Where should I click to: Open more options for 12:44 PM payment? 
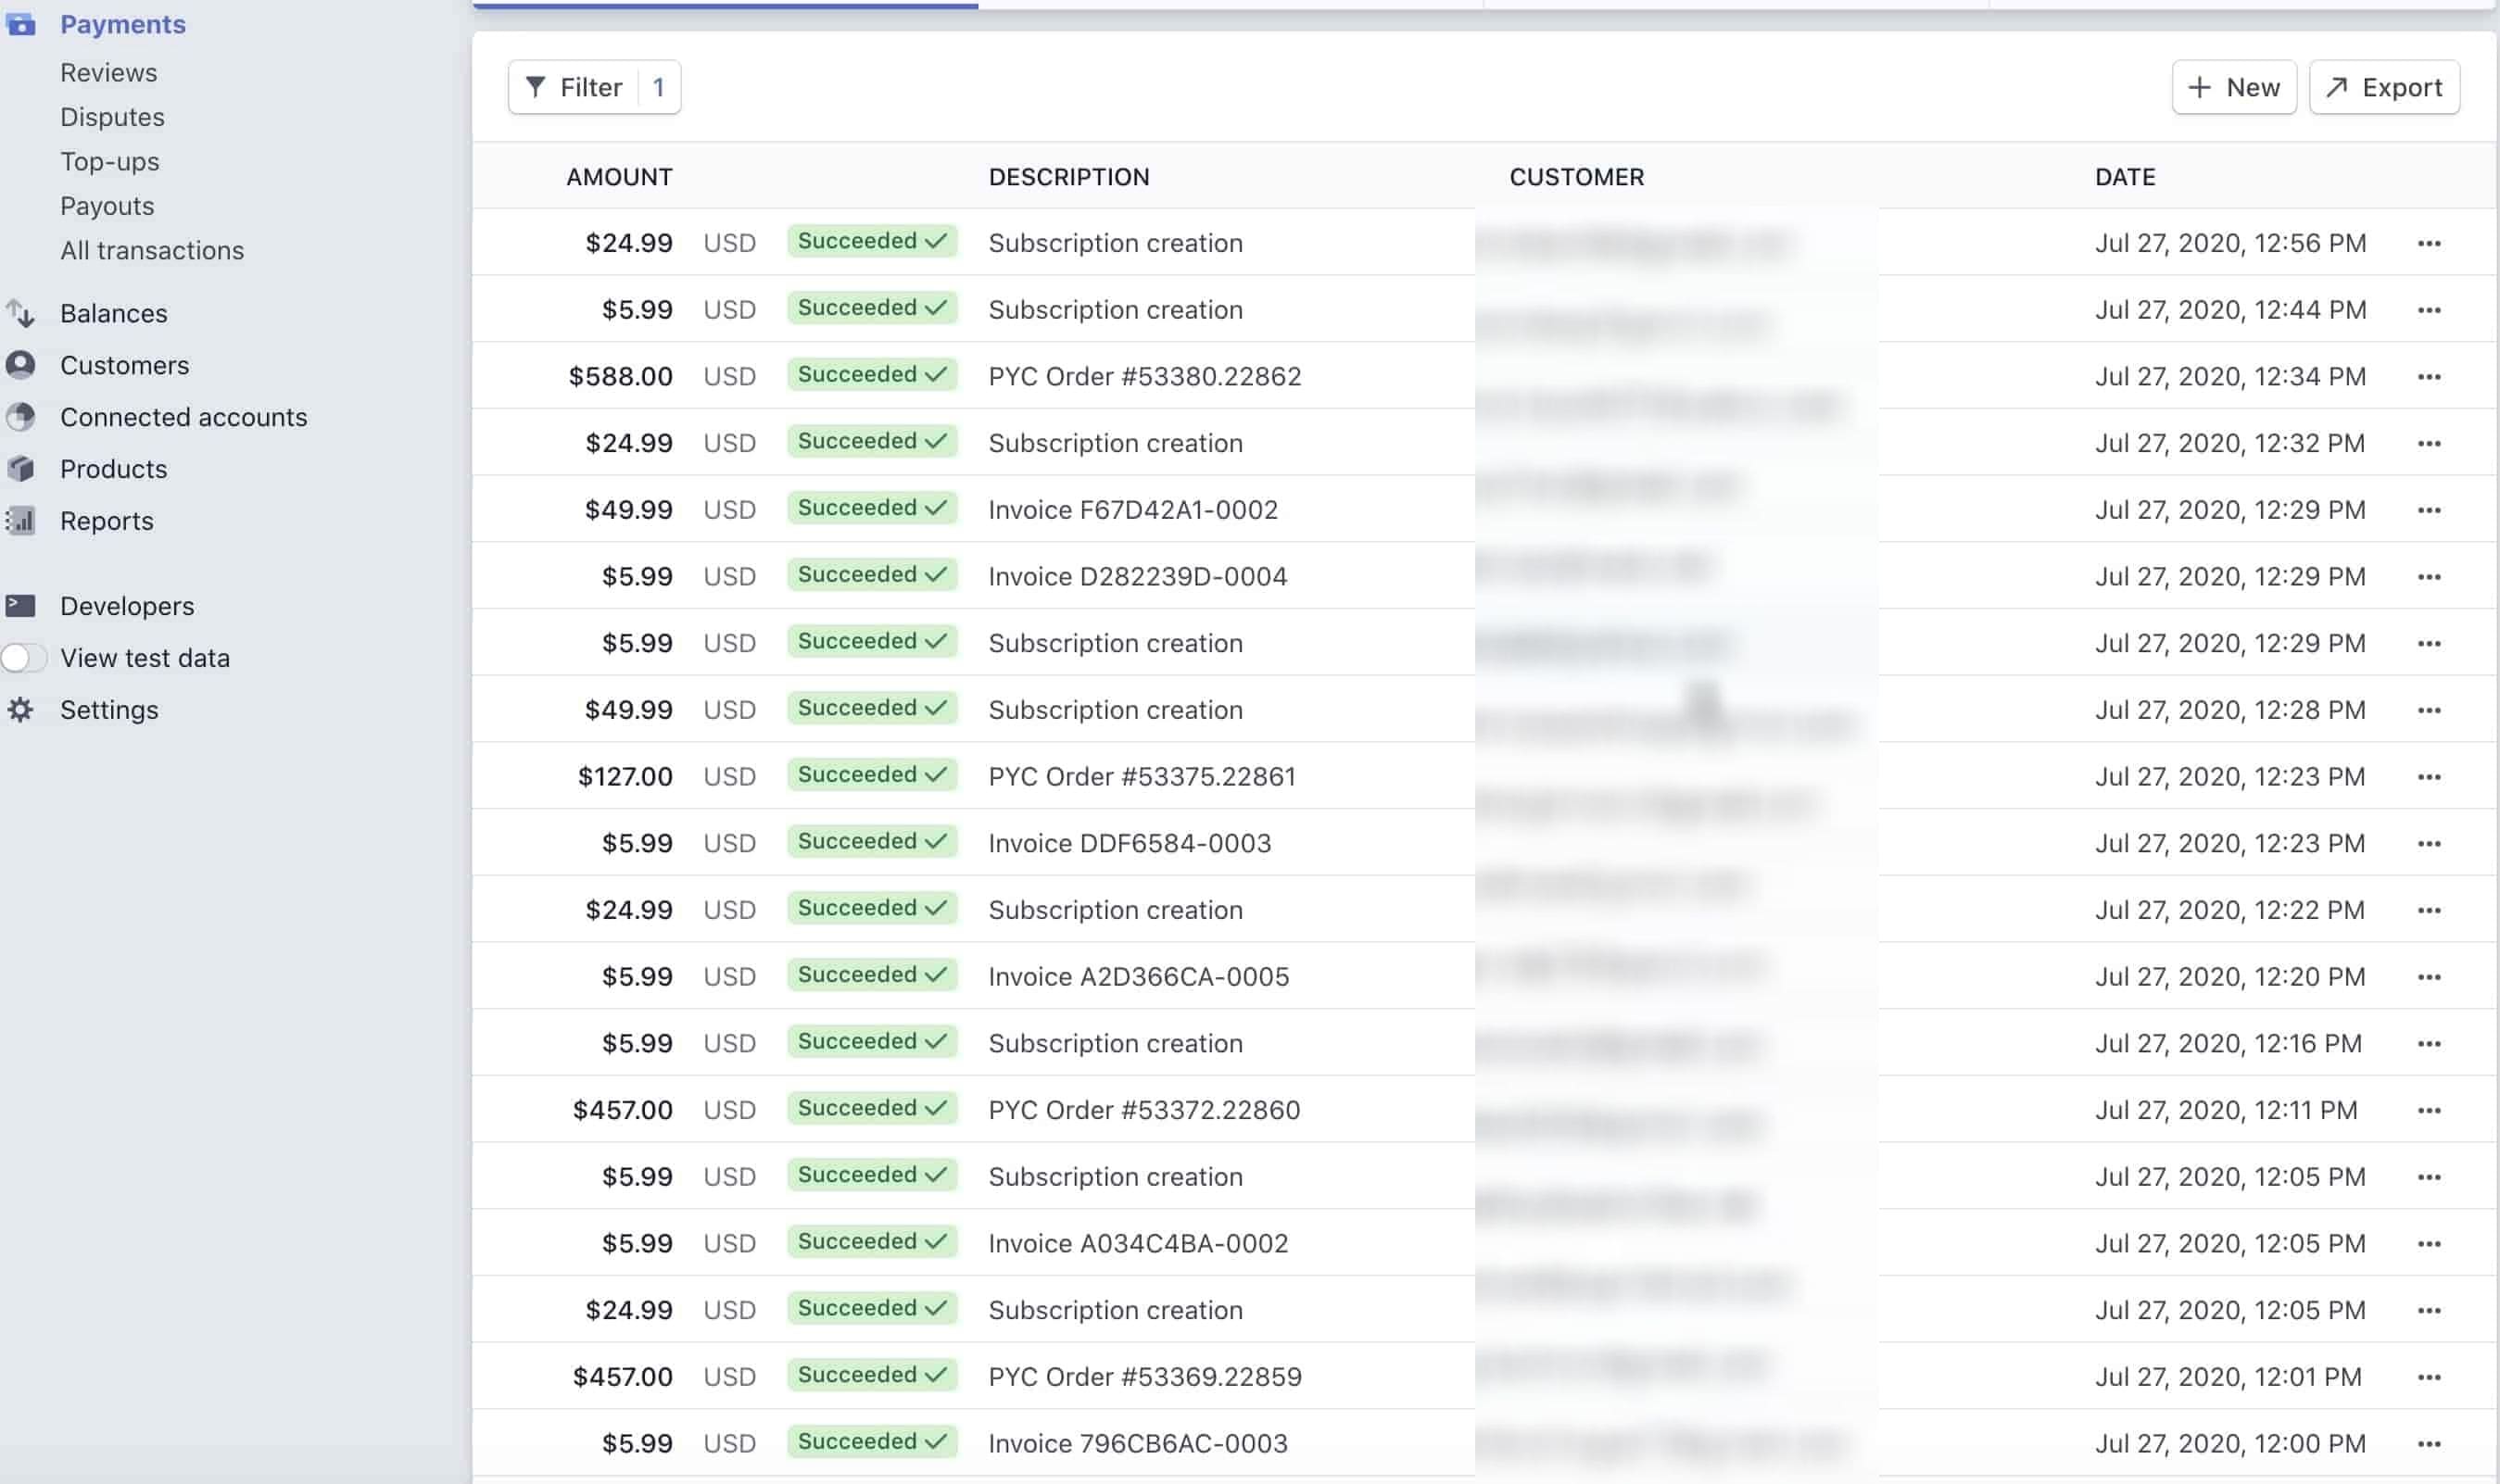click(x=2430, y=310)
